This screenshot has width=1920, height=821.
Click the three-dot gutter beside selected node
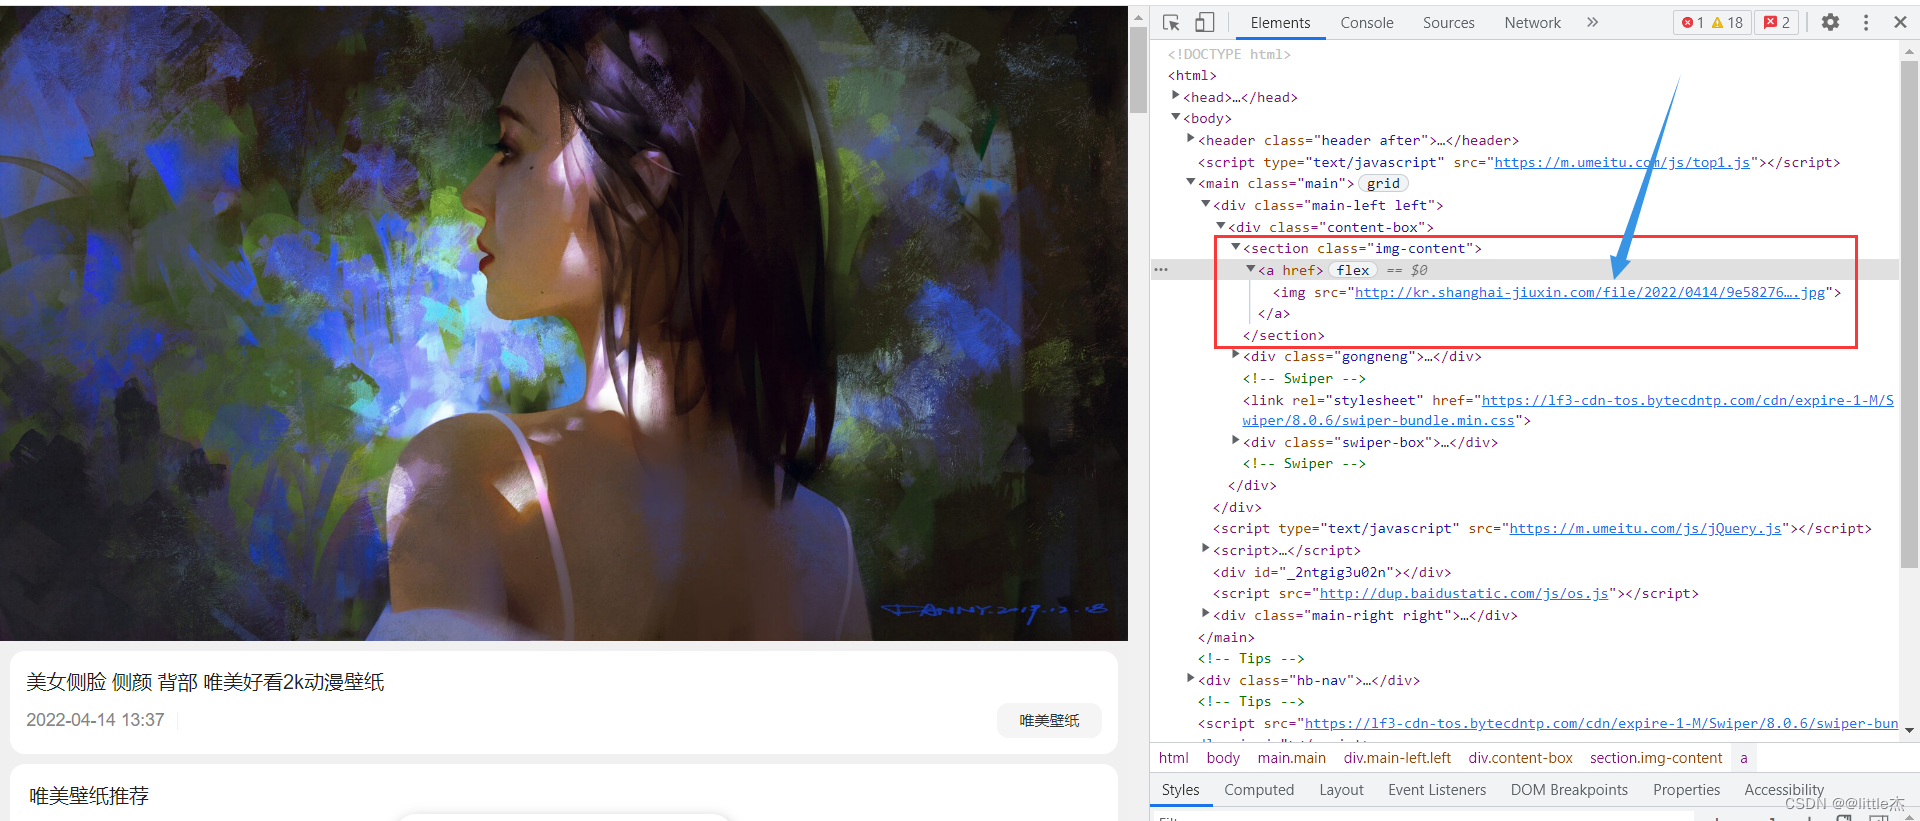point(1160,270)
